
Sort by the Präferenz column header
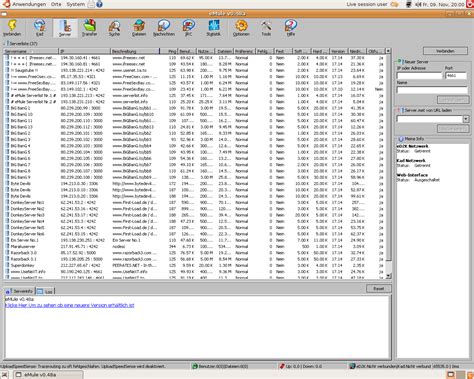pos(244,51)
